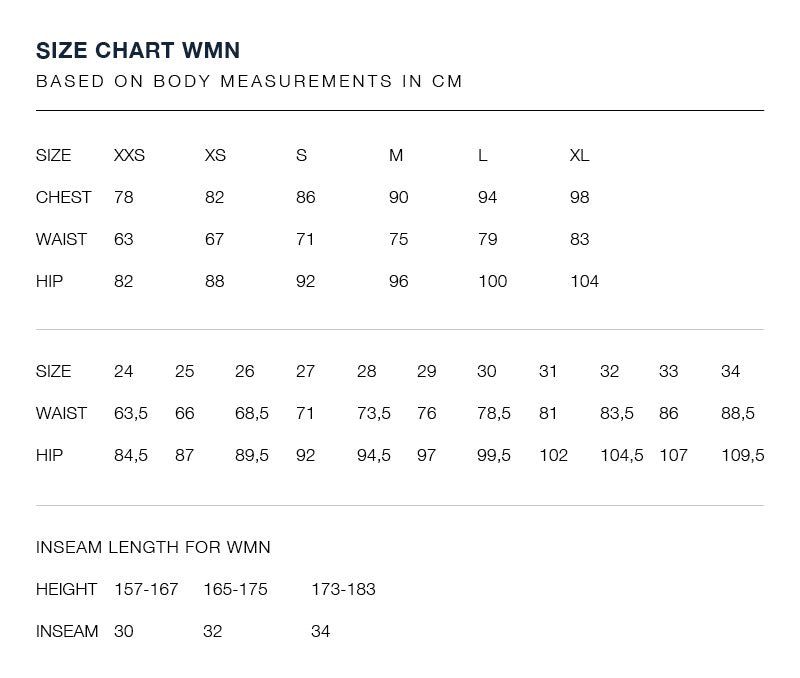Click inseam value 32
800x678 pixels.
[212, 631]
